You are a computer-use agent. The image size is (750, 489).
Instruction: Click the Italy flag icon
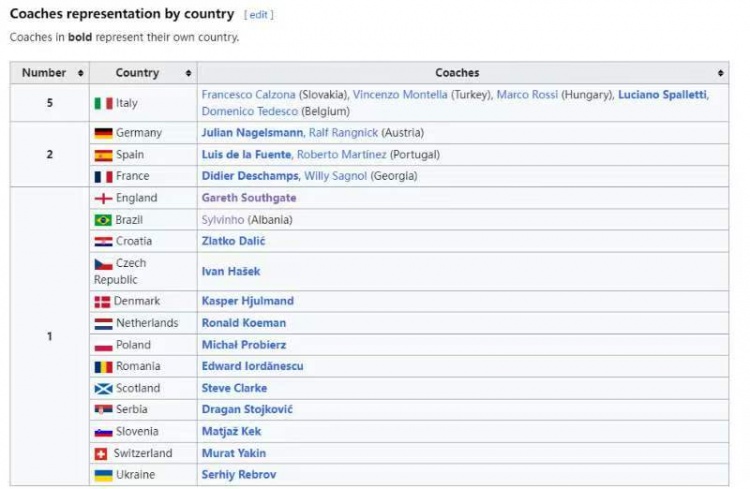tap(103, 103)
